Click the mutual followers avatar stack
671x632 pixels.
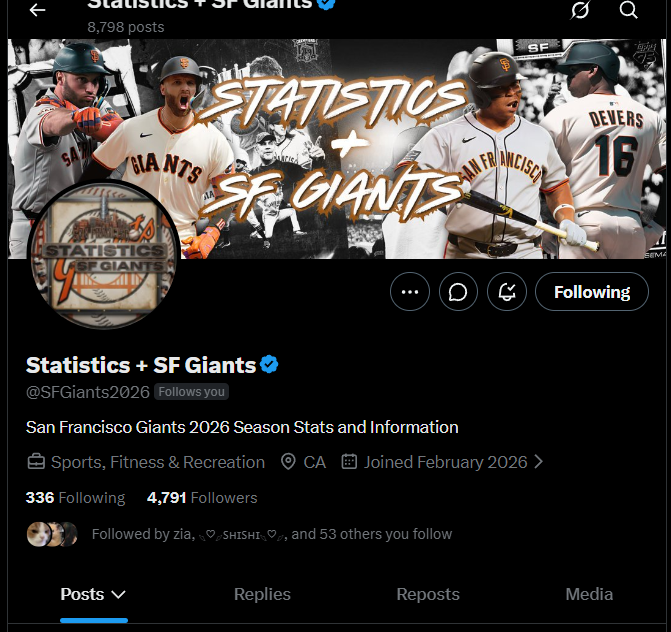point(52,534)
